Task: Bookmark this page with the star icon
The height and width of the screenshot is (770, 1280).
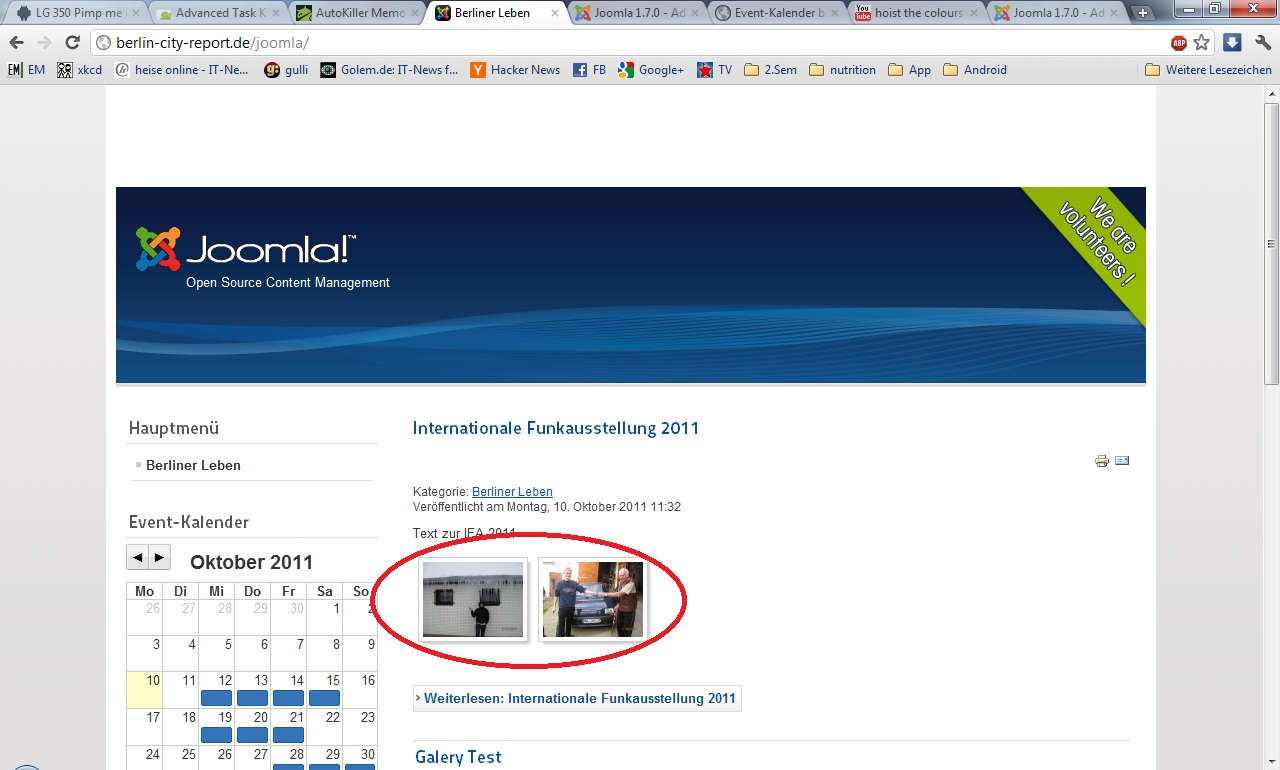Action: point(1202,43)
